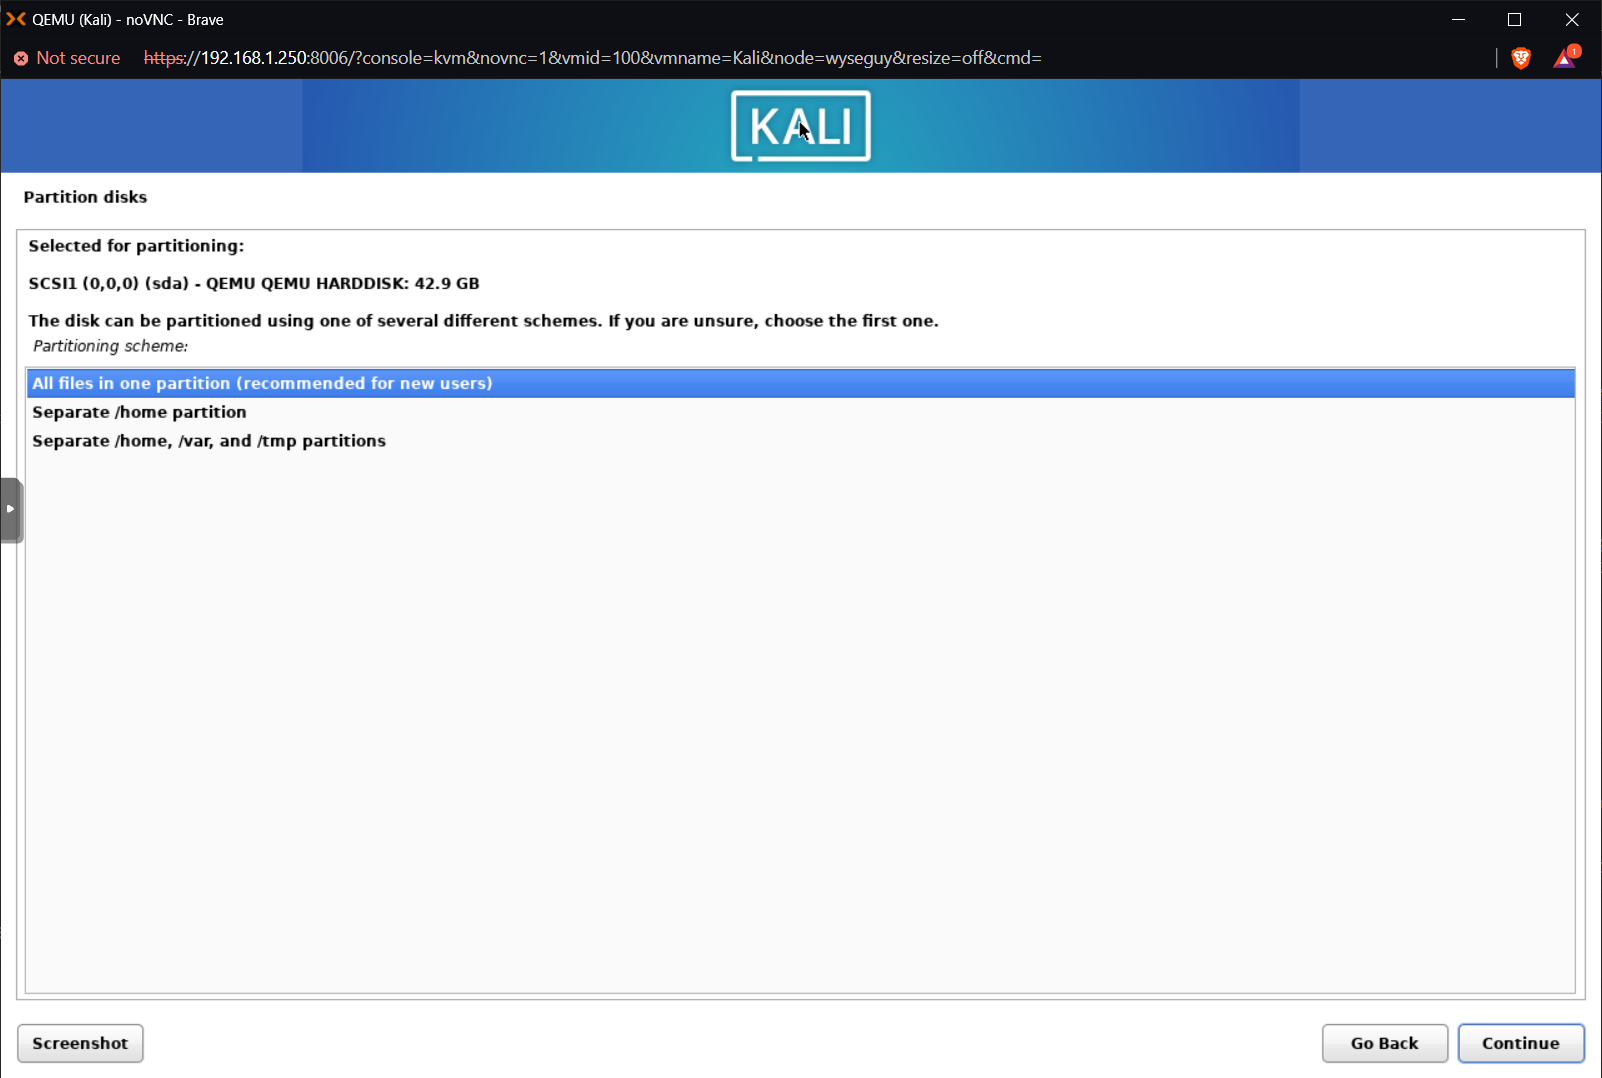
Task: Take installer Screenshot via button
Action: (x=80, y=1043)
